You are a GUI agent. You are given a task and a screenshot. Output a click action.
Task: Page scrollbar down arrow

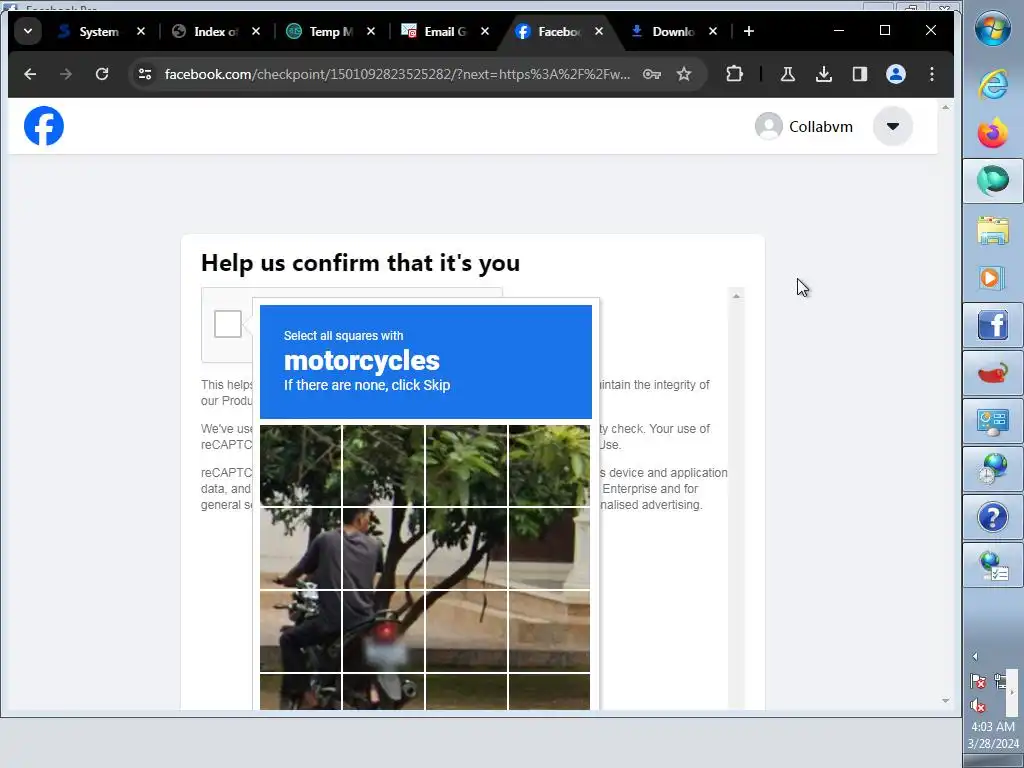[945, 701]
